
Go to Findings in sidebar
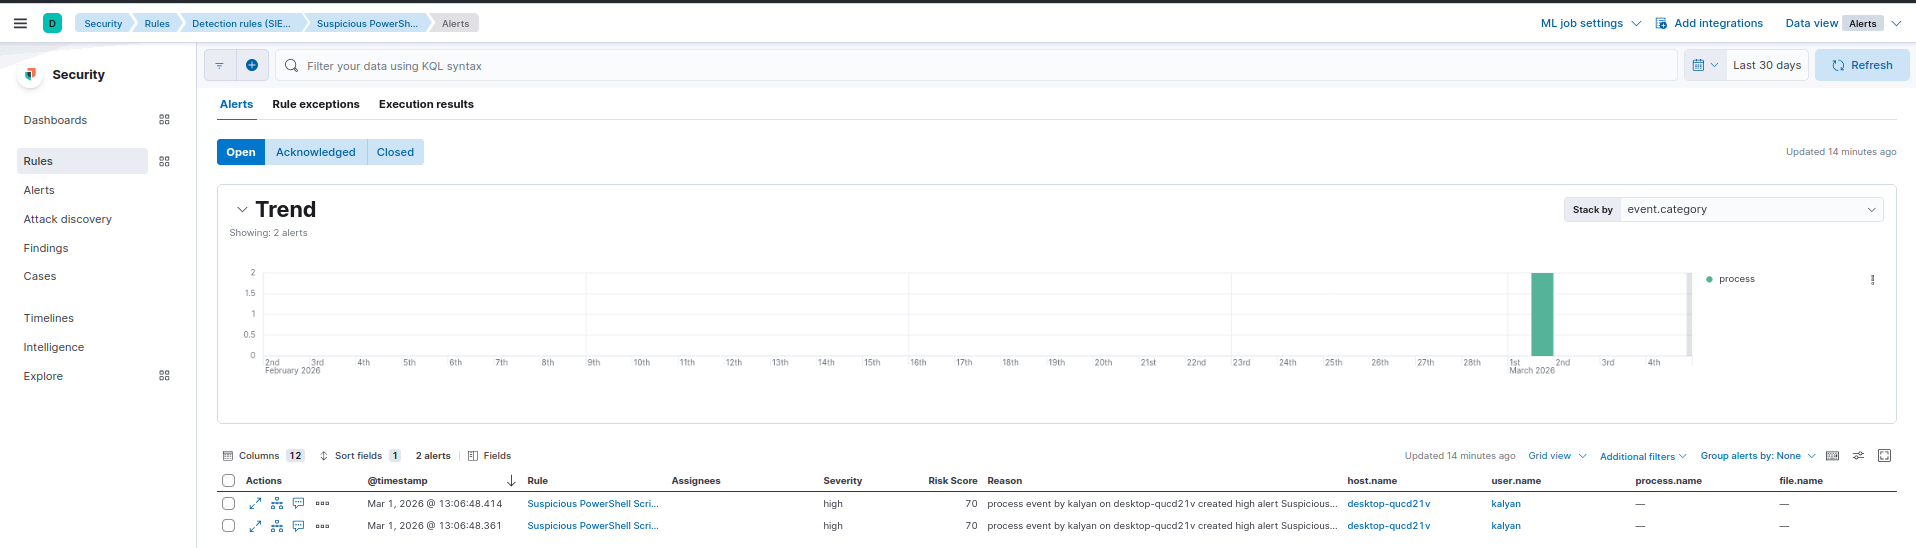click(x=46, y=248)
